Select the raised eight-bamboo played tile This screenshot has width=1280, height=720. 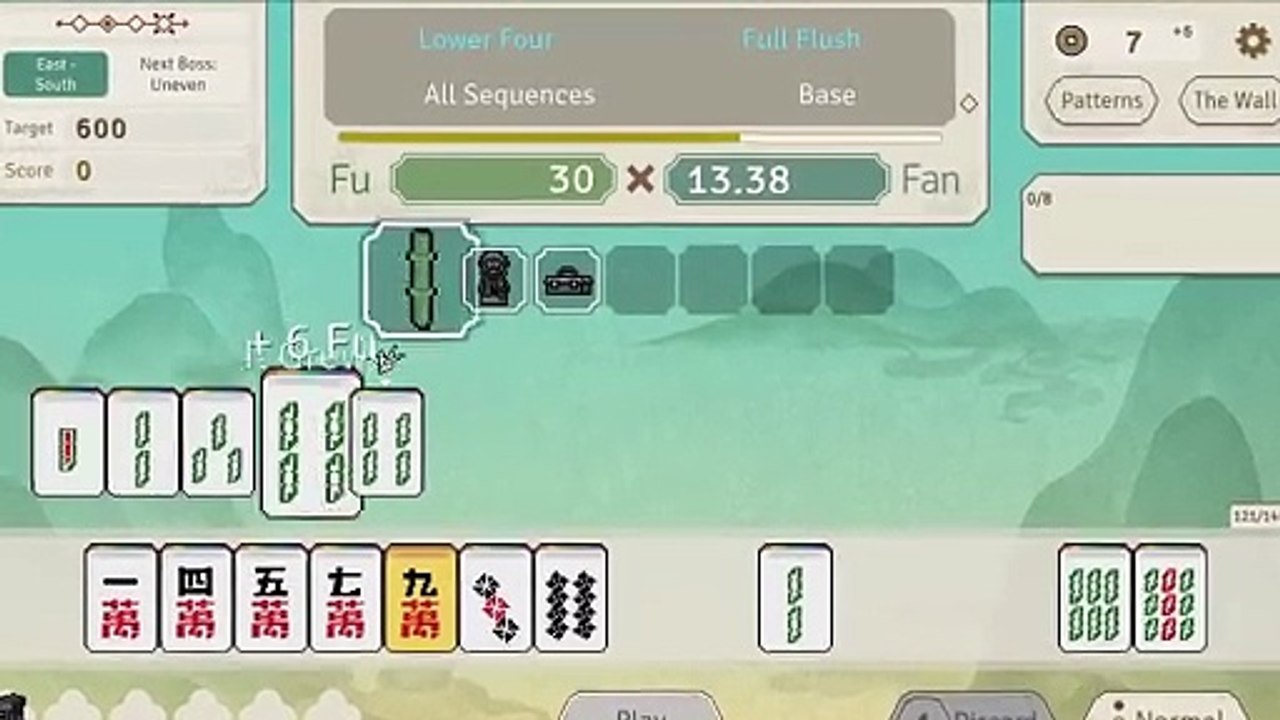click(311, 442)
